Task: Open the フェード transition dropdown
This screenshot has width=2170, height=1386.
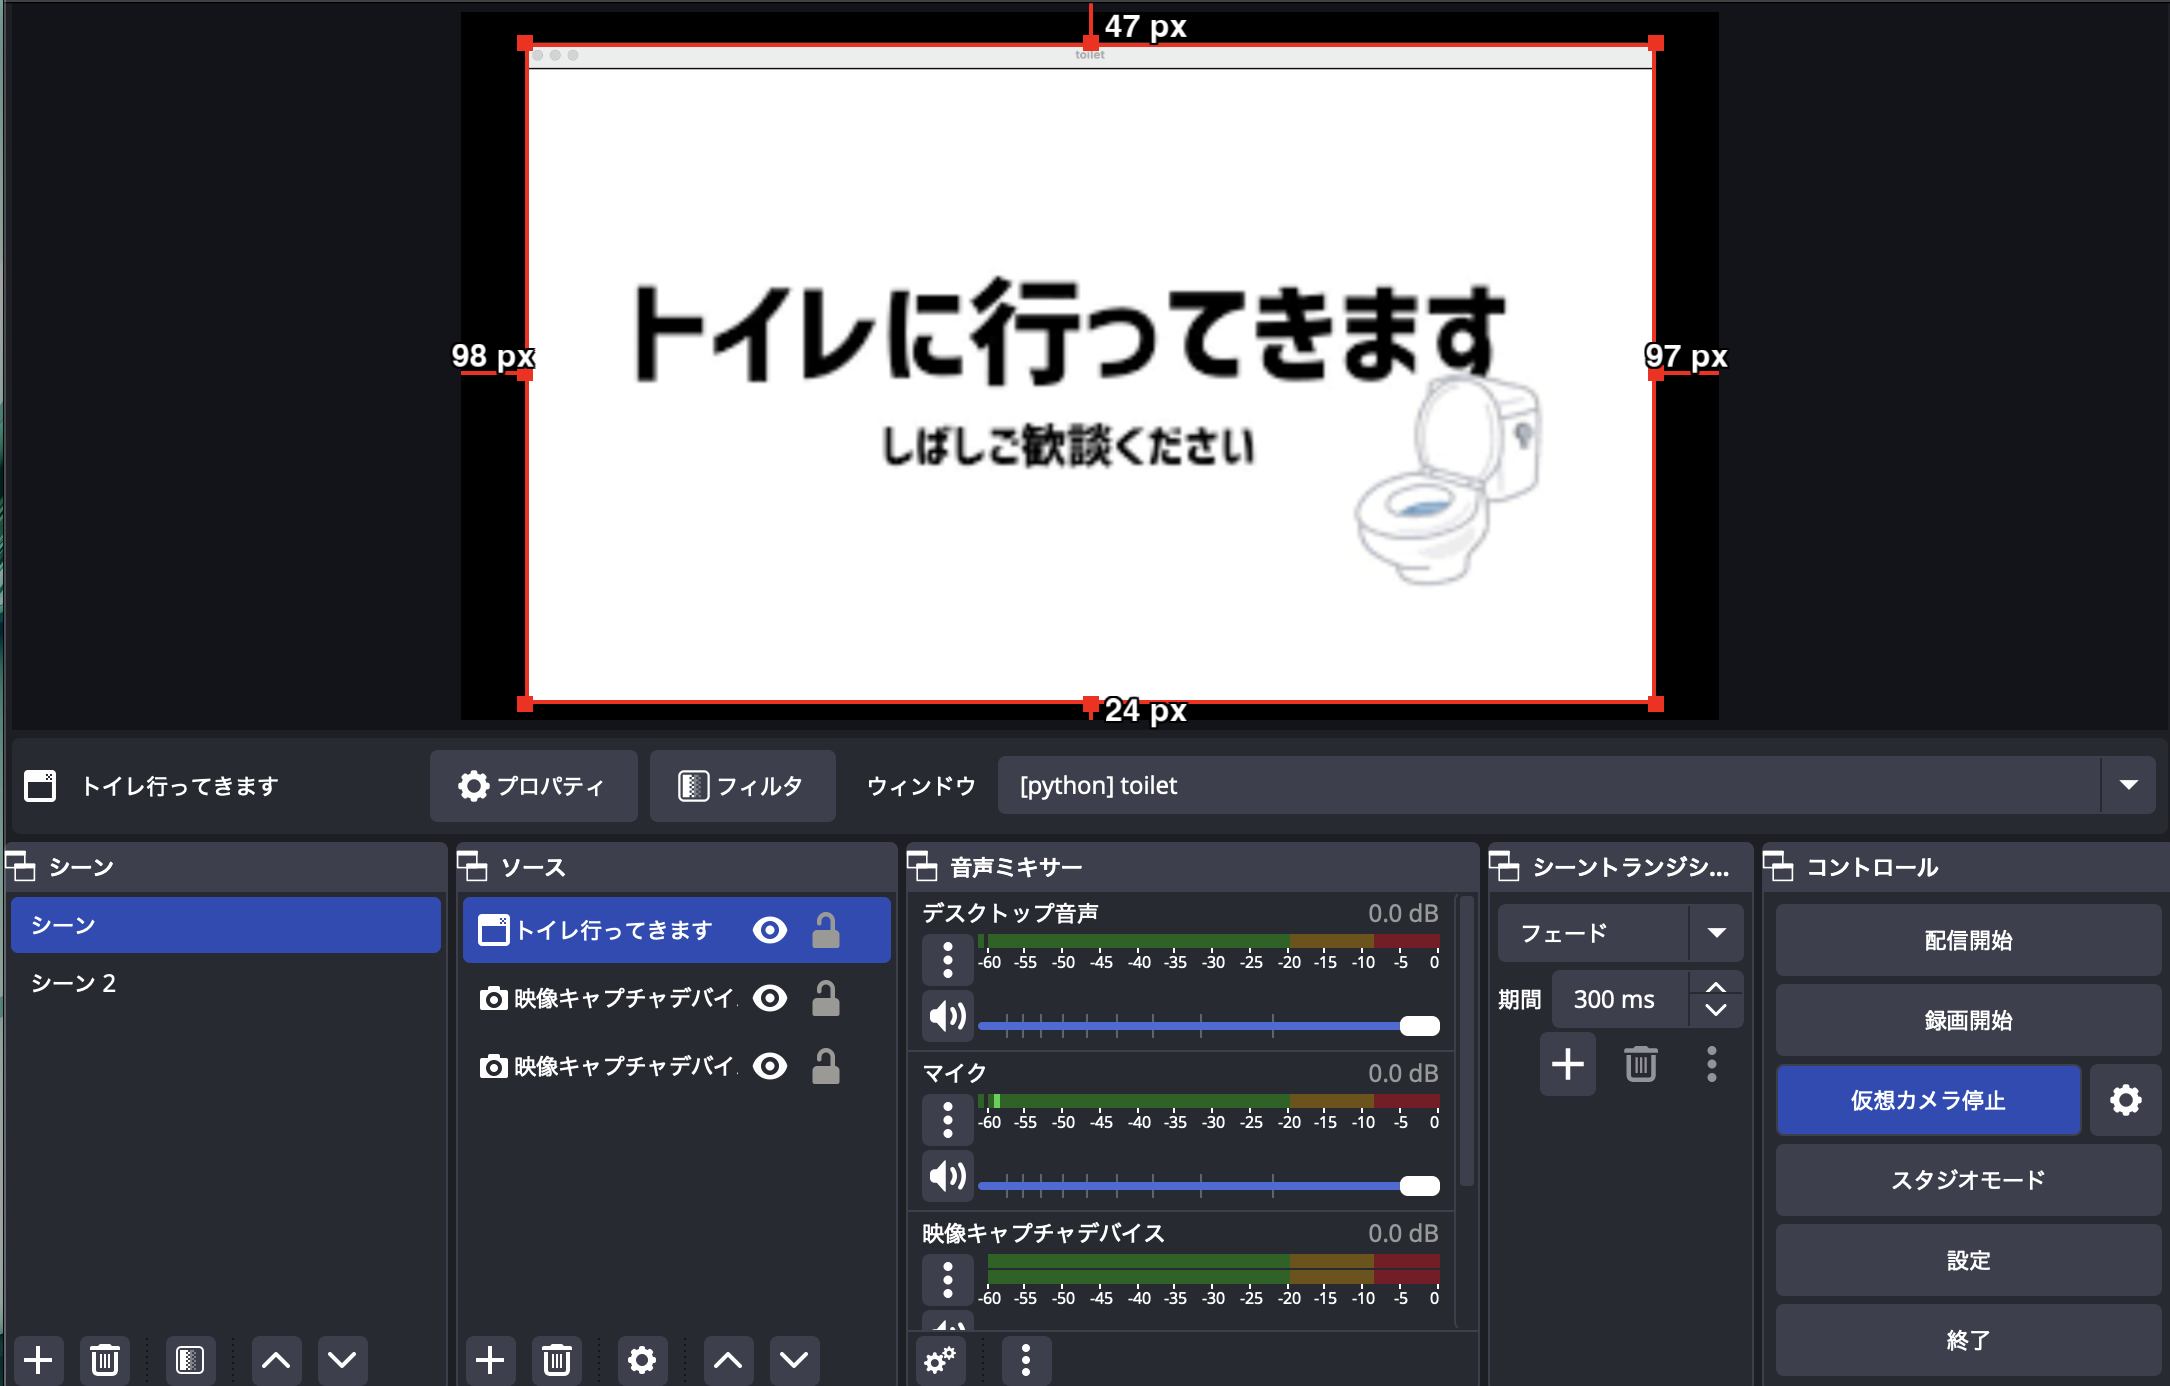Action: 1717,932
